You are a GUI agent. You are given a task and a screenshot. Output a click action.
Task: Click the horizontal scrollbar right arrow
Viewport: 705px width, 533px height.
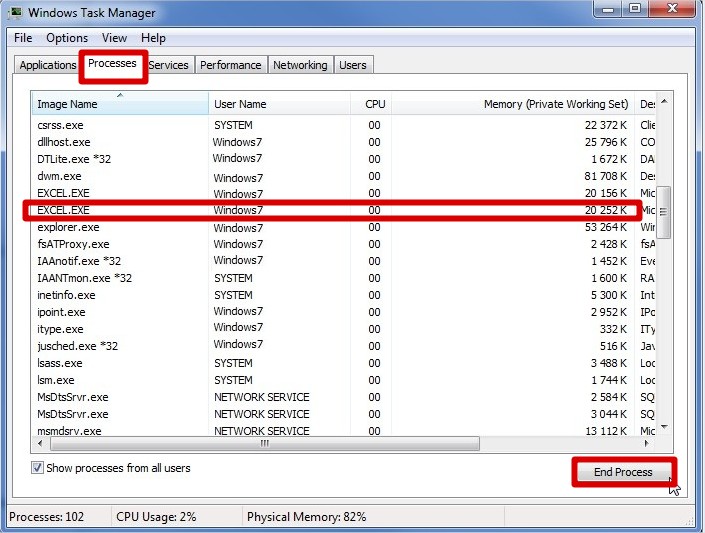648,442
